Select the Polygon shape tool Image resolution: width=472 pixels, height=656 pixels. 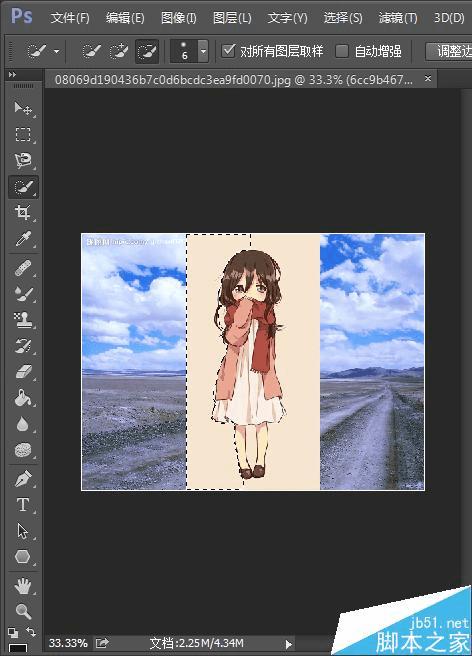coord(23,557)
